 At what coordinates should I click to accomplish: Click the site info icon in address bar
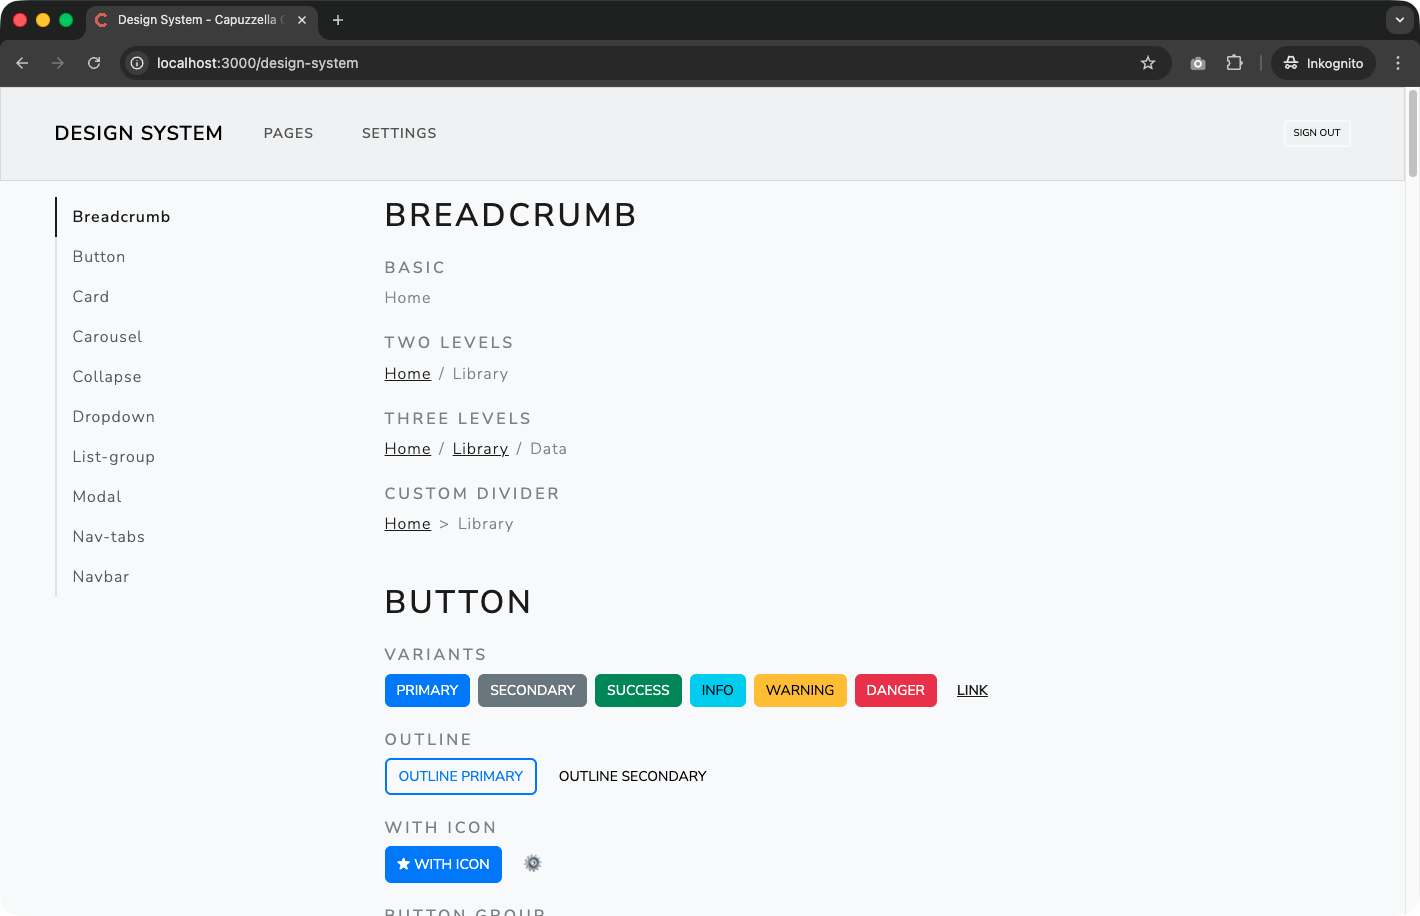coord(135,62)
